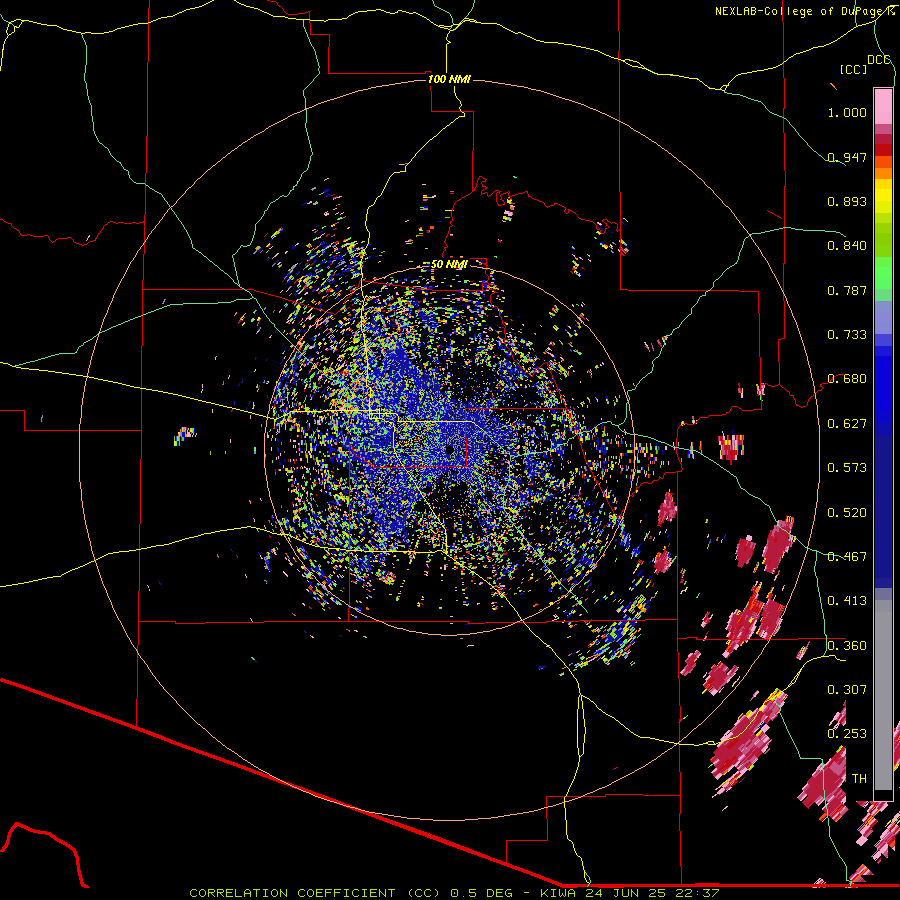
Task: Click the 100 NMI range ring label
Action: (x=449, y=79)
